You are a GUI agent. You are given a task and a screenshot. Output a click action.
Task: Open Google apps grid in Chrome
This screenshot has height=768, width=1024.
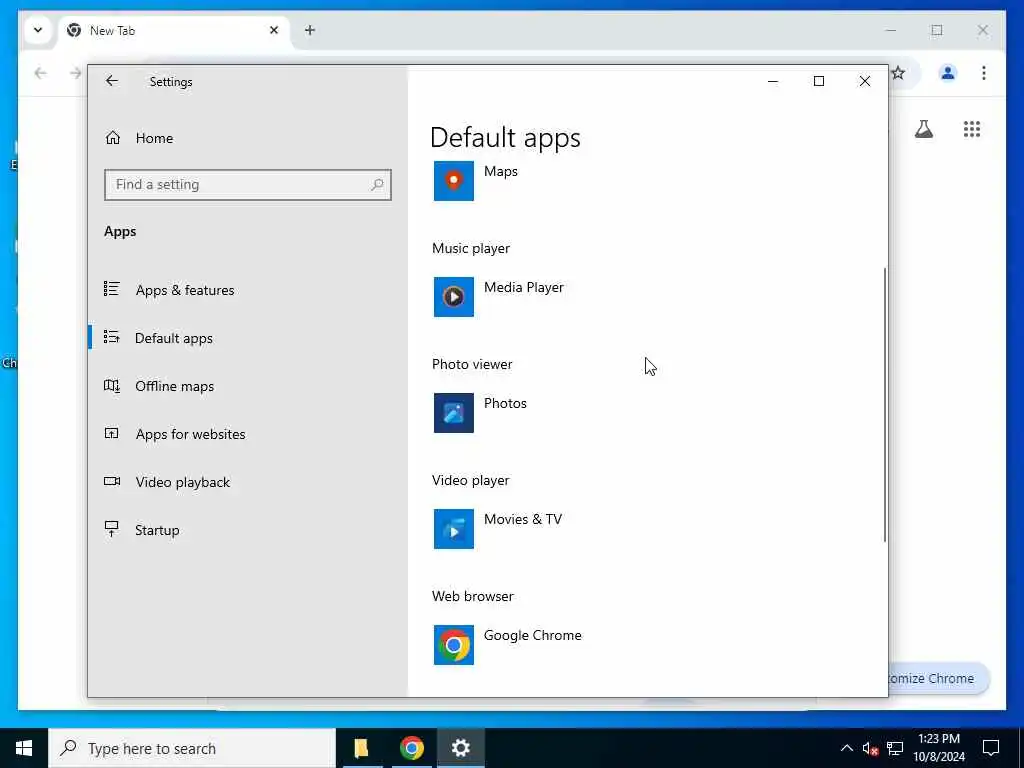coord(972,129)
